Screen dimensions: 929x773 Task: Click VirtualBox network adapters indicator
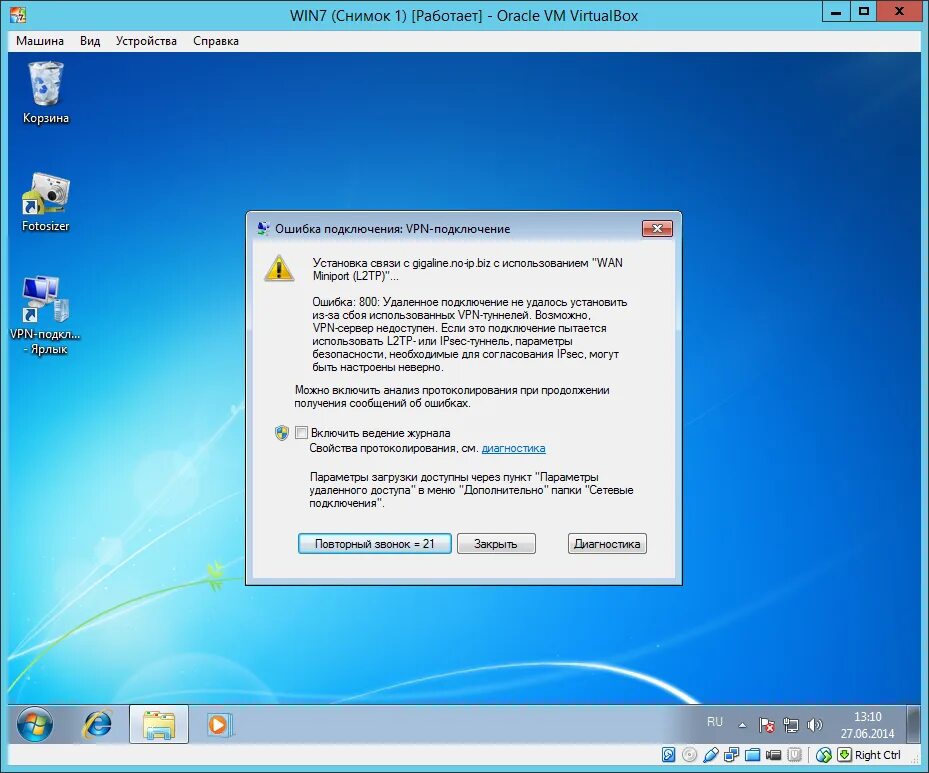tap(732, 755)
